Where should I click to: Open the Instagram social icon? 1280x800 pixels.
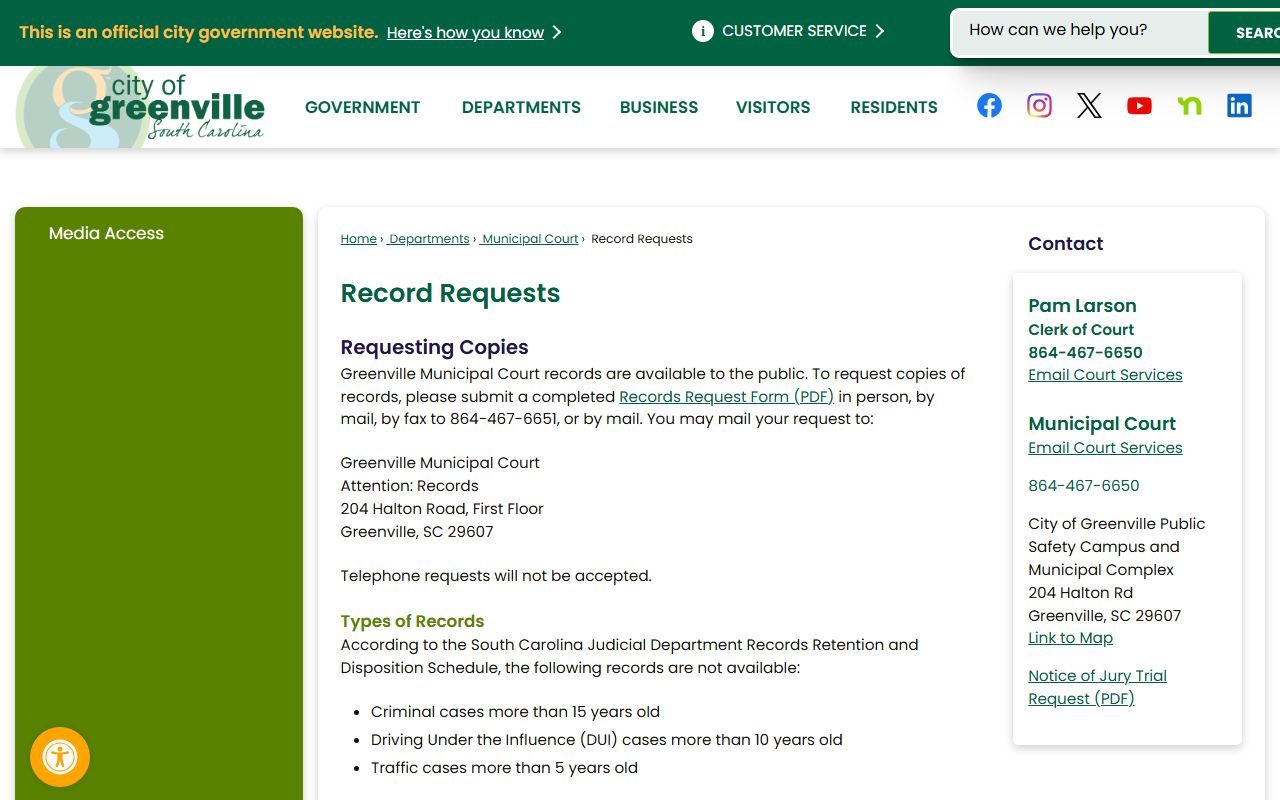pos(1039,105)
